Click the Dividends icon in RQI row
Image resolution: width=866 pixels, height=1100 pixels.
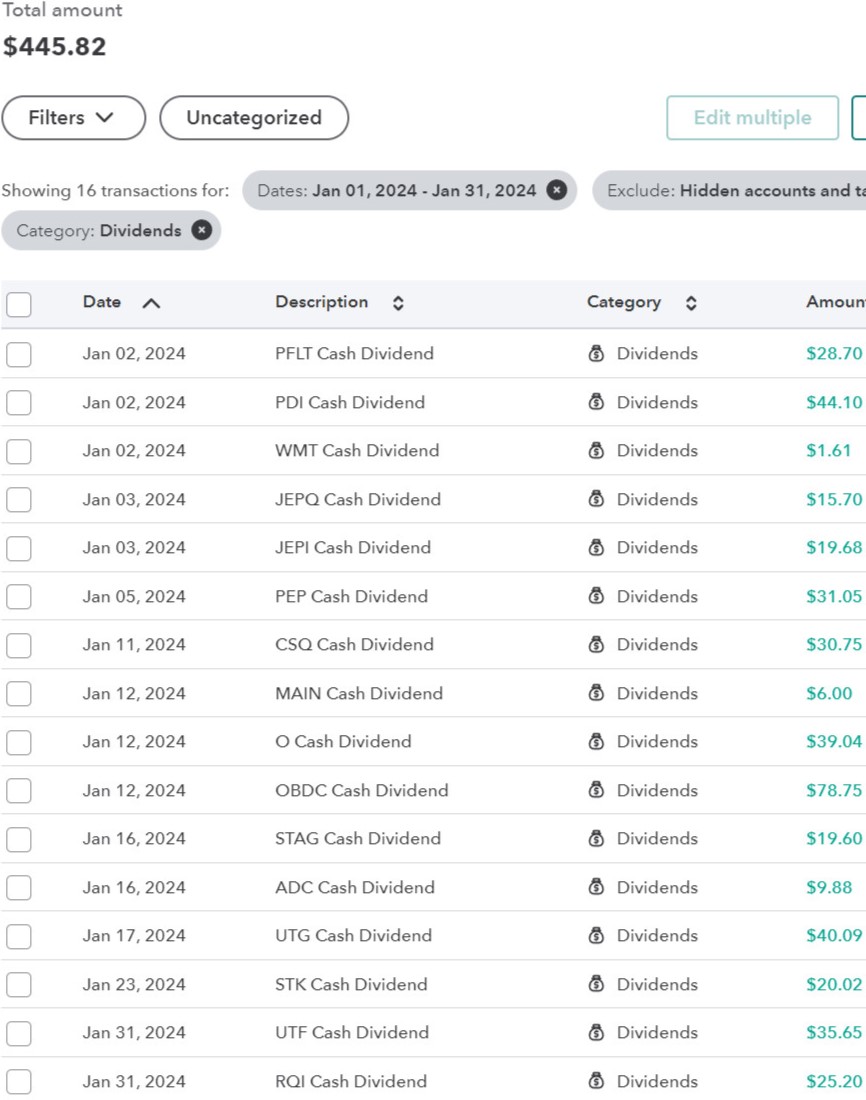coord(596,1081)
